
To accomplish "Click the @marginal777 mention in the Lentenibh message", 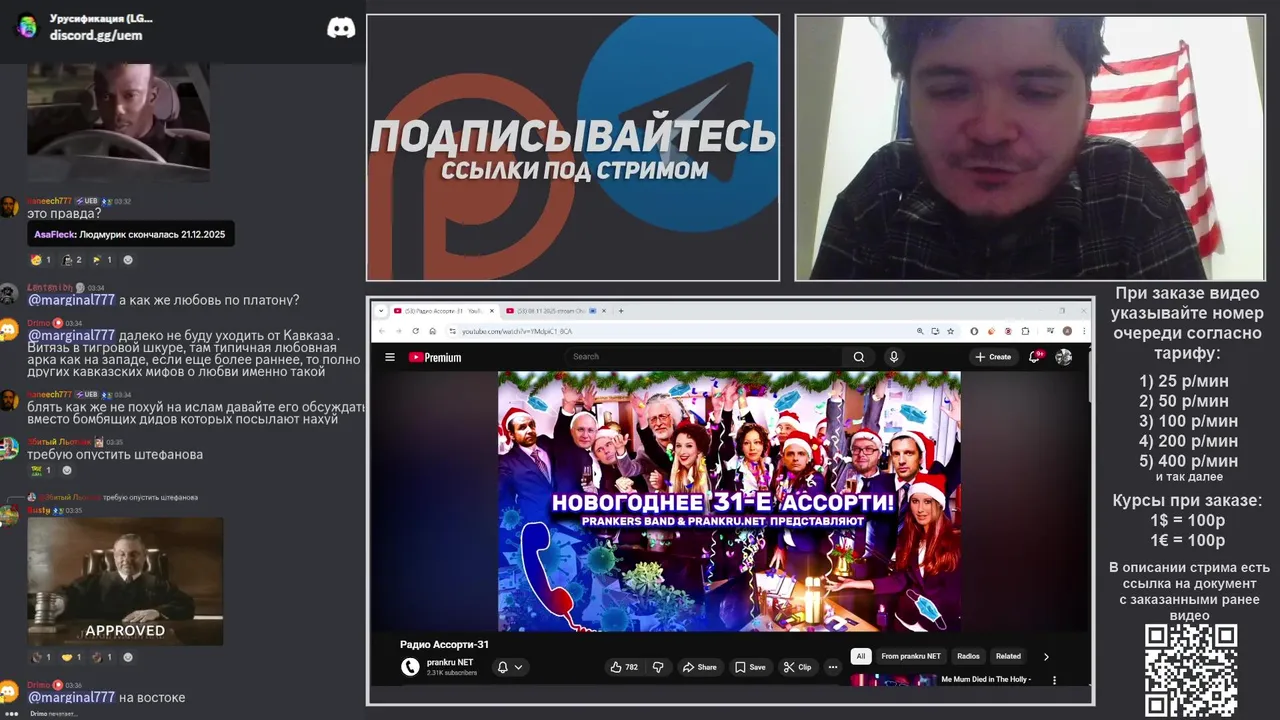I will click(x=71, y=300).
